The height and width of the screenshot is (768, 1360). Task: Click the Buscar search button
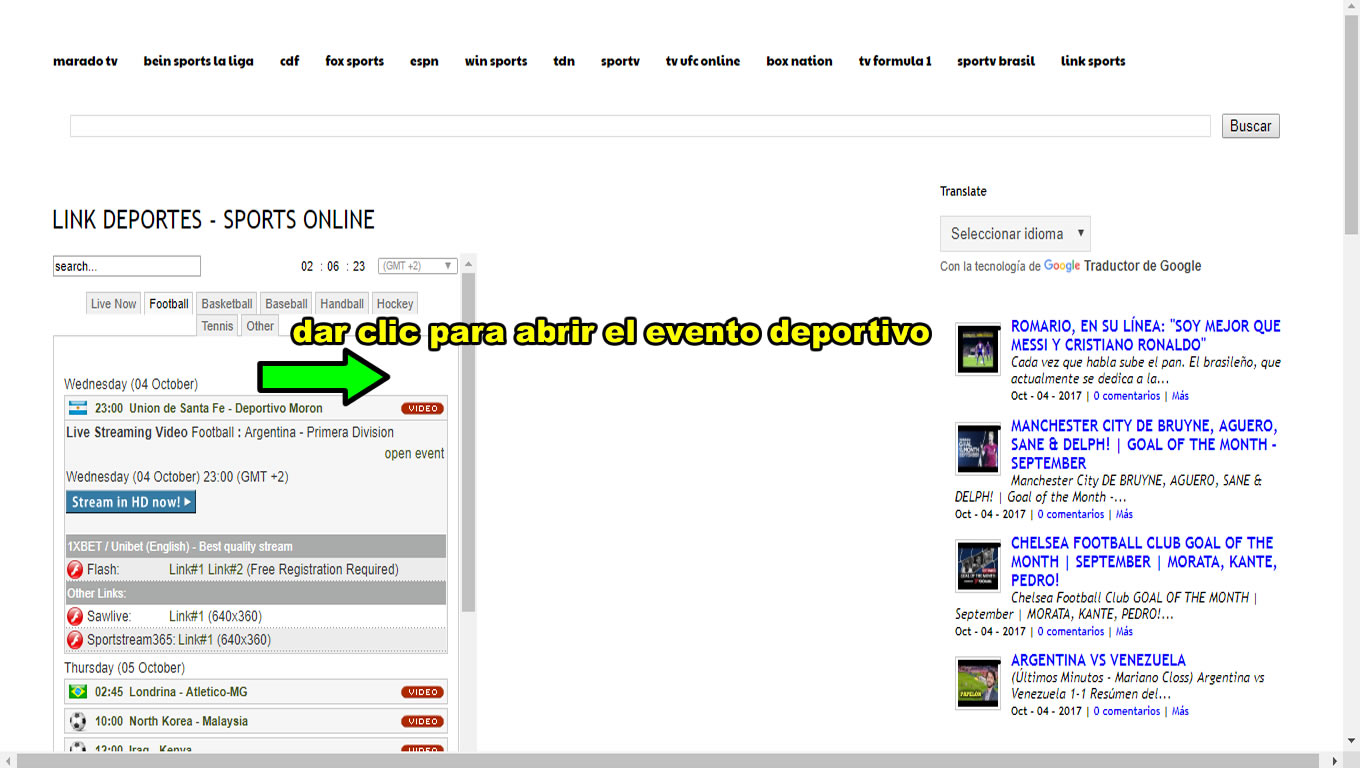click(1250, 126)
